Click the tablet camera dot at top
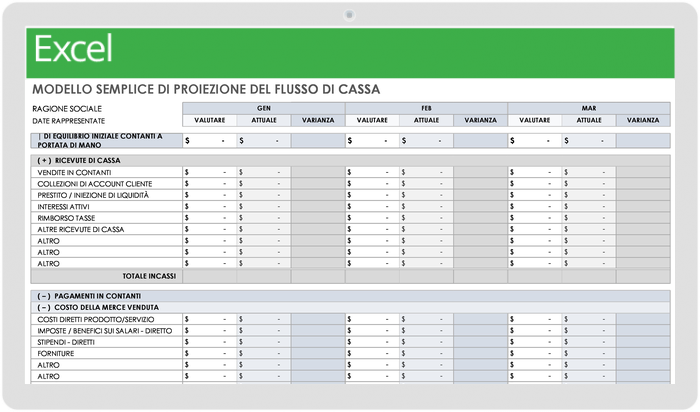 click(x=349, y=15)
